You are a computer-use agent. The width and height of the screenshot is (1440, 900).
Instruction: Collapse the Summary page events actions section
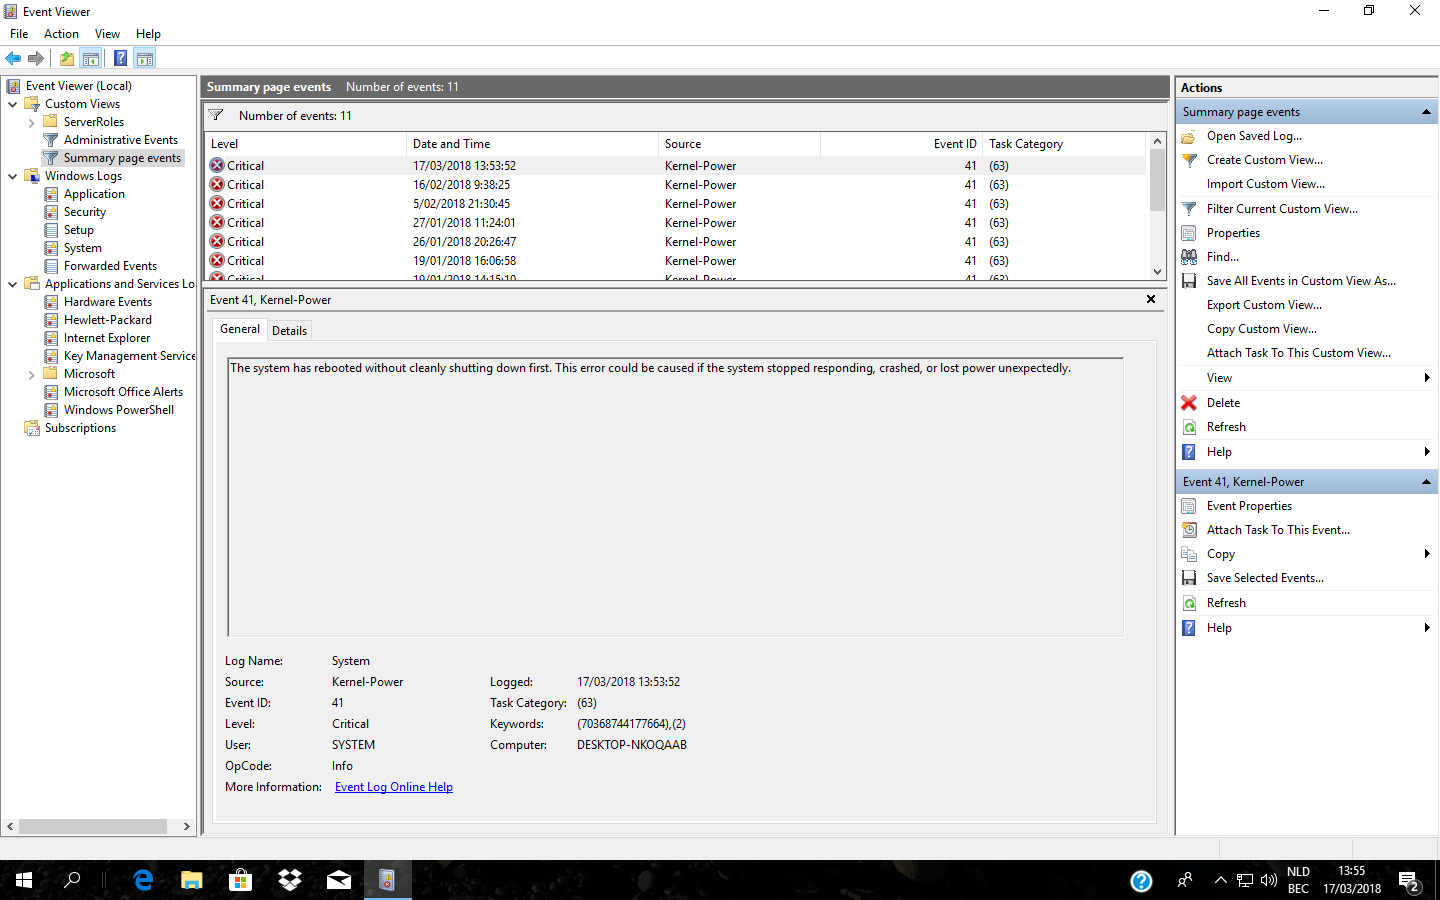coord(1426,112)
